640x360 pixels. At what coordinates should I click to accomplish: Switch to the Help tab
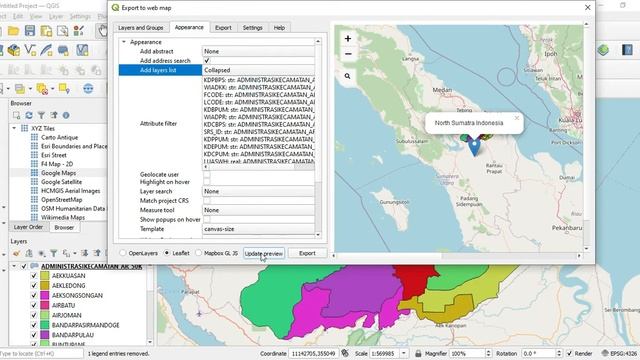[x=279, y=28]
